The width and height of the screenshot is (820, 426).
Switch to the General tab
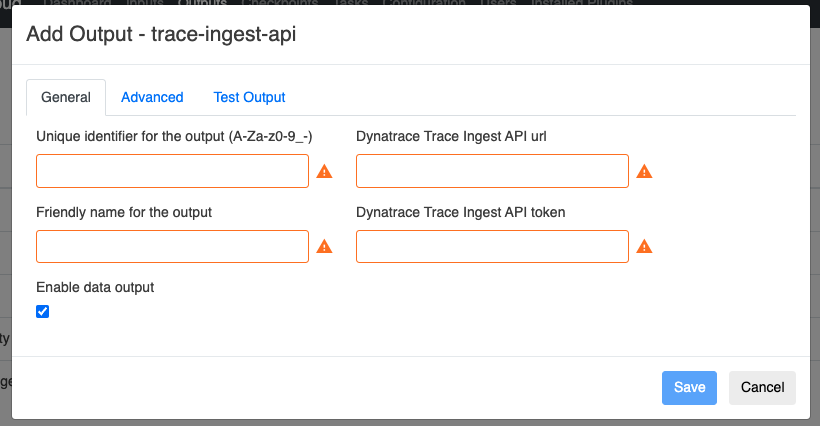[x=66, y=97]
